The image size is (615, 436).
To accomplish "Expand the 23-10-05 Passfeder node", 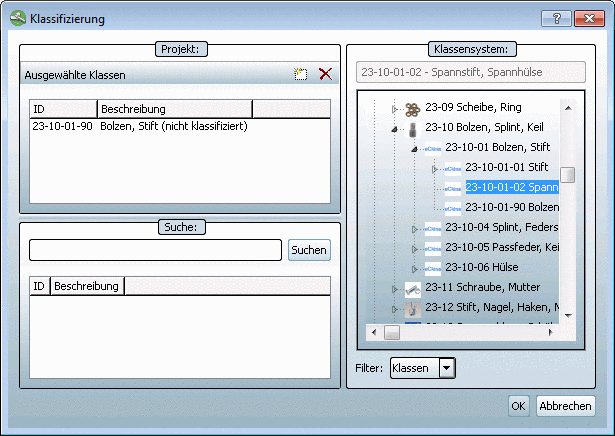I will (415, 249).
